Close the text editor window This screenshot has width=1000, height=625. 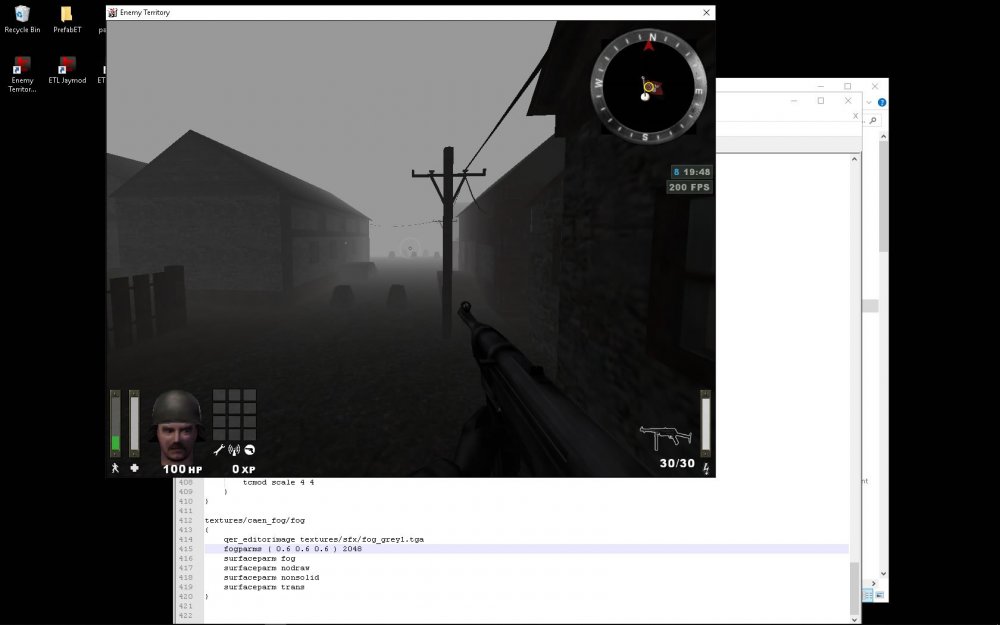(848, 101)
